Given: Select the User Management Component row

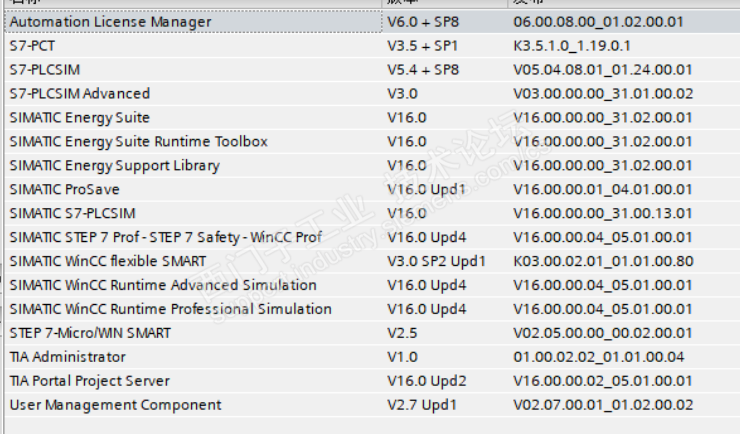Looking at the screenshot, I should 115,405.
